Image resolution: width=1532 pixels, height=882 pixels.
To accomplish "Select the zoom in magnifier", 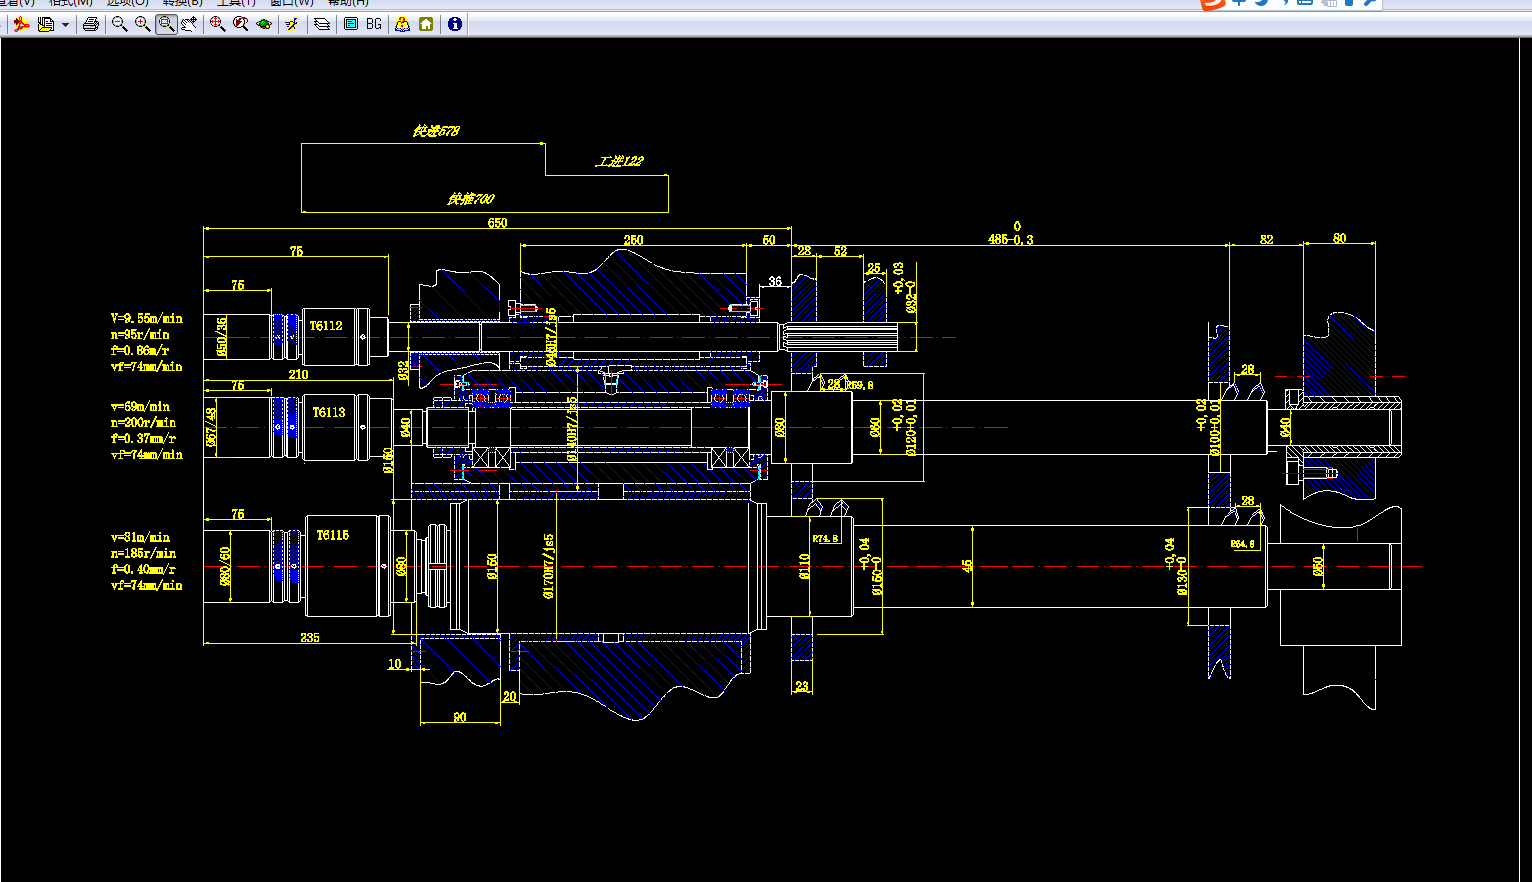I will 142,24.
